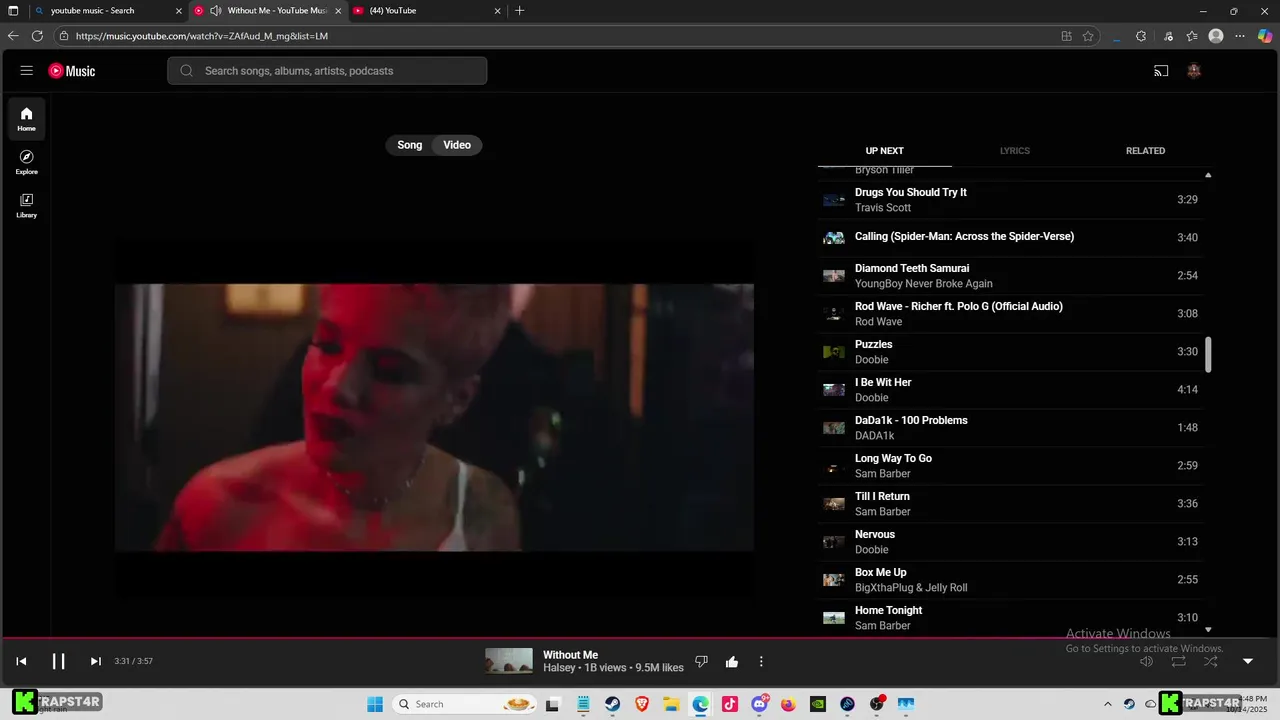
Task: Select 'Home Tonight' by Sam Barber in queue
Action: click(1010, 618)
